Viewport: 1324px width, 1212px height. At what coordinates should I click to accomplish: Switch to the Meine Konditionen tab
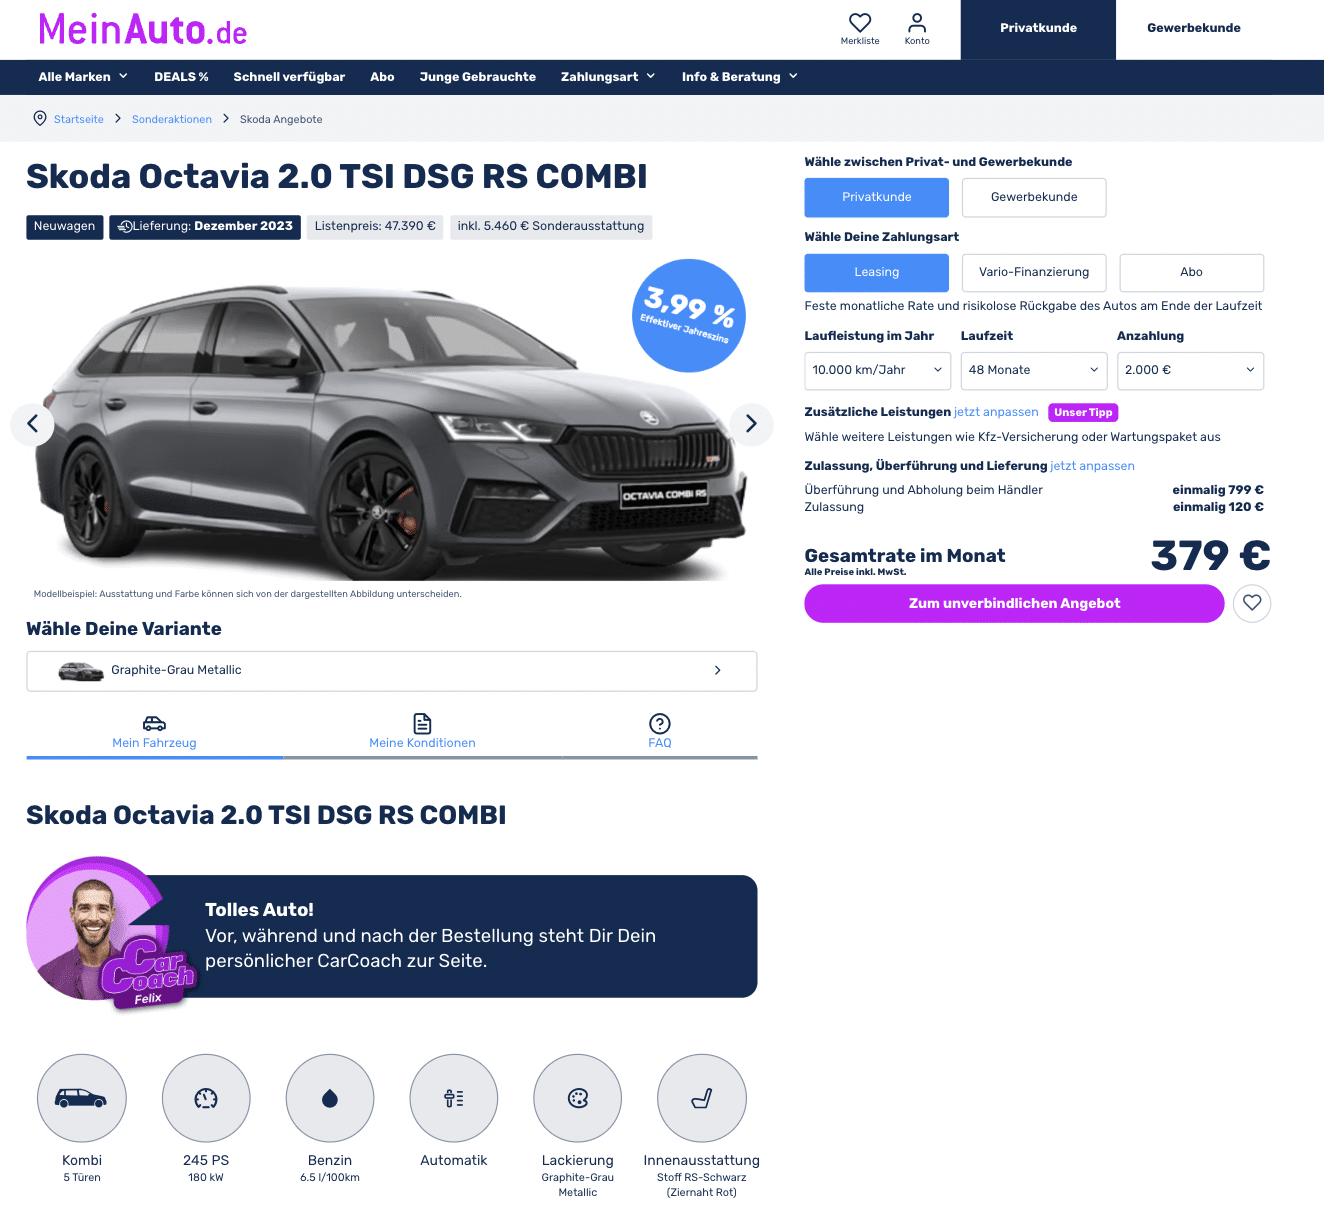point(422,733)
